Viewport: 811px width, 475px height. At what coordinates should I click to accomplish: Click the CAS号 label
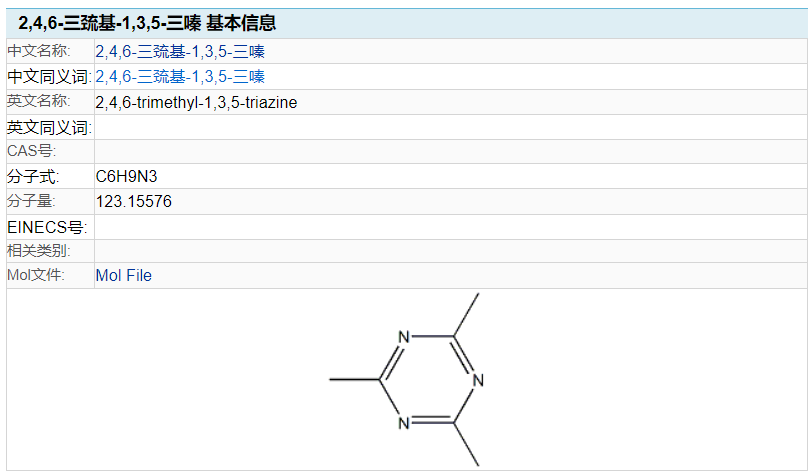click(x=32, y=151)
